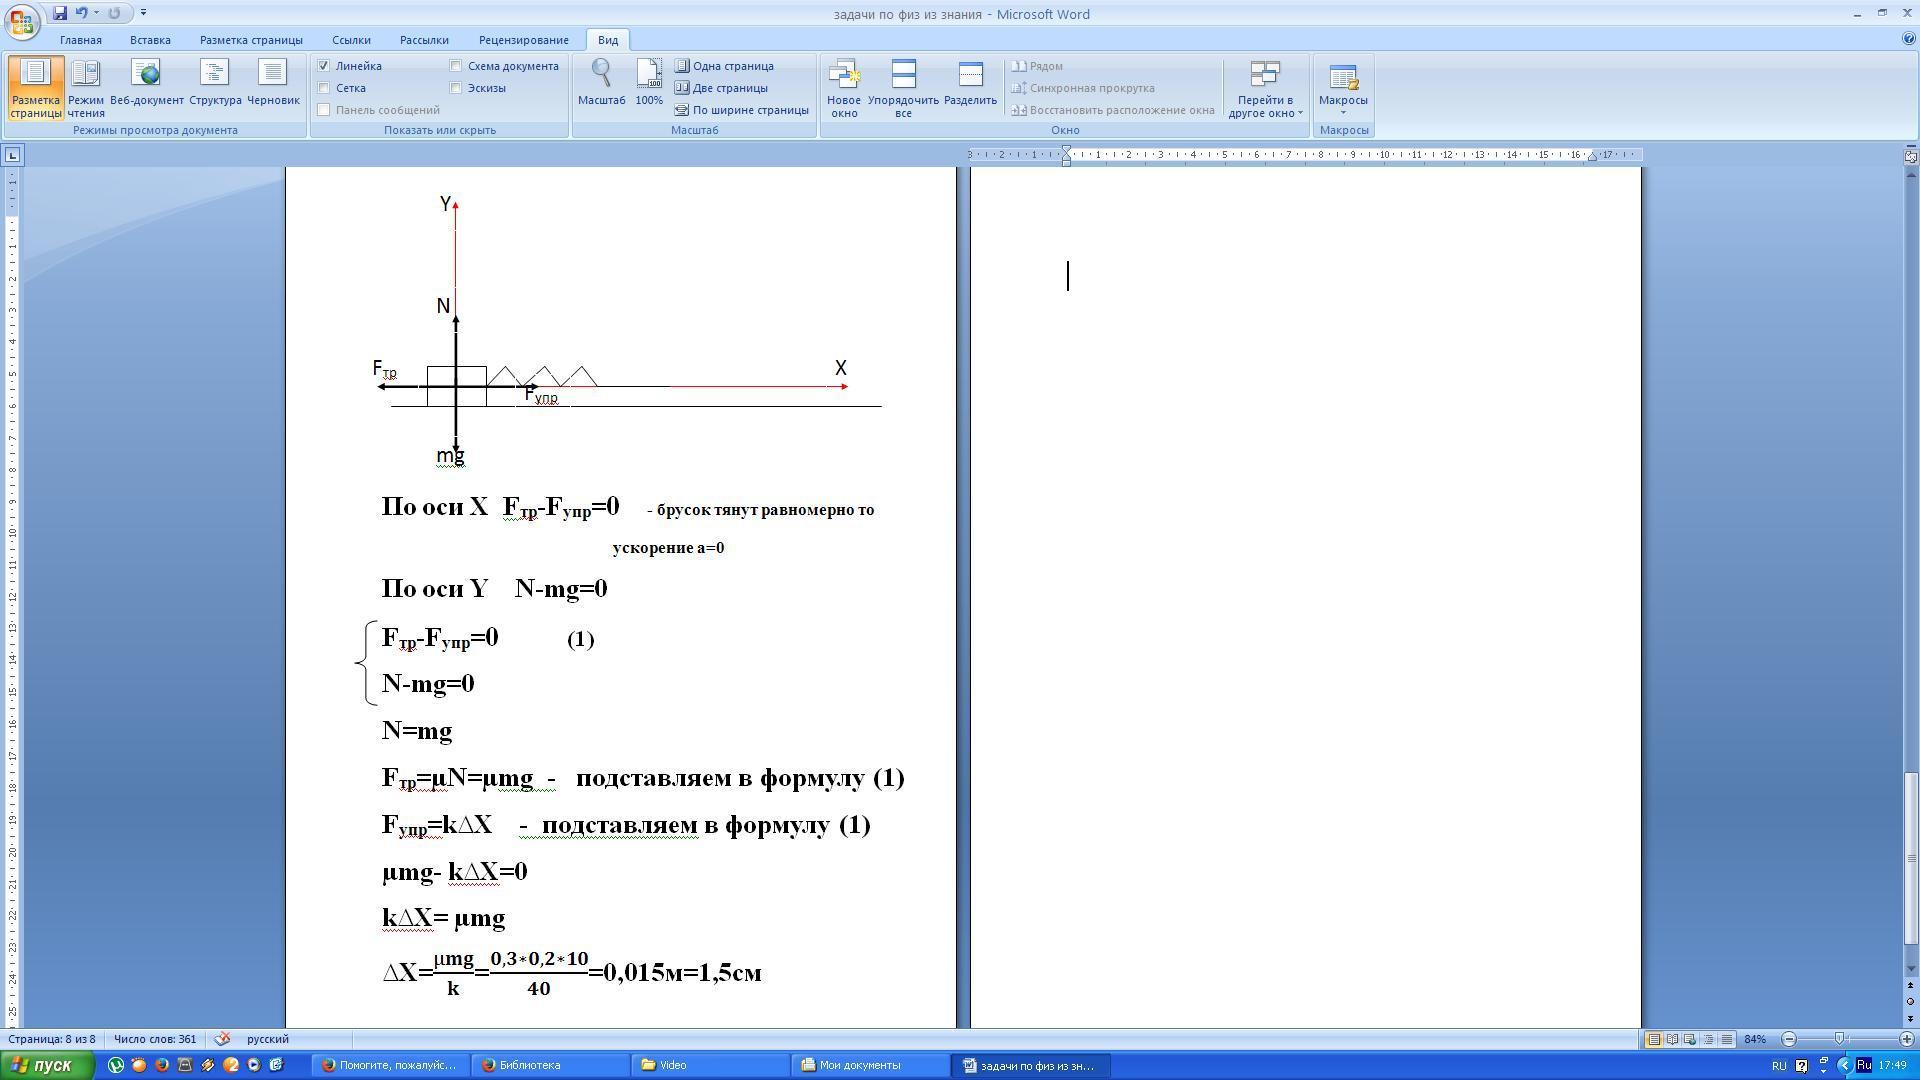Click the Save icon in quick access toolbar
The height and width of the screenshot is (1080, 1920).
coord(60,13)
